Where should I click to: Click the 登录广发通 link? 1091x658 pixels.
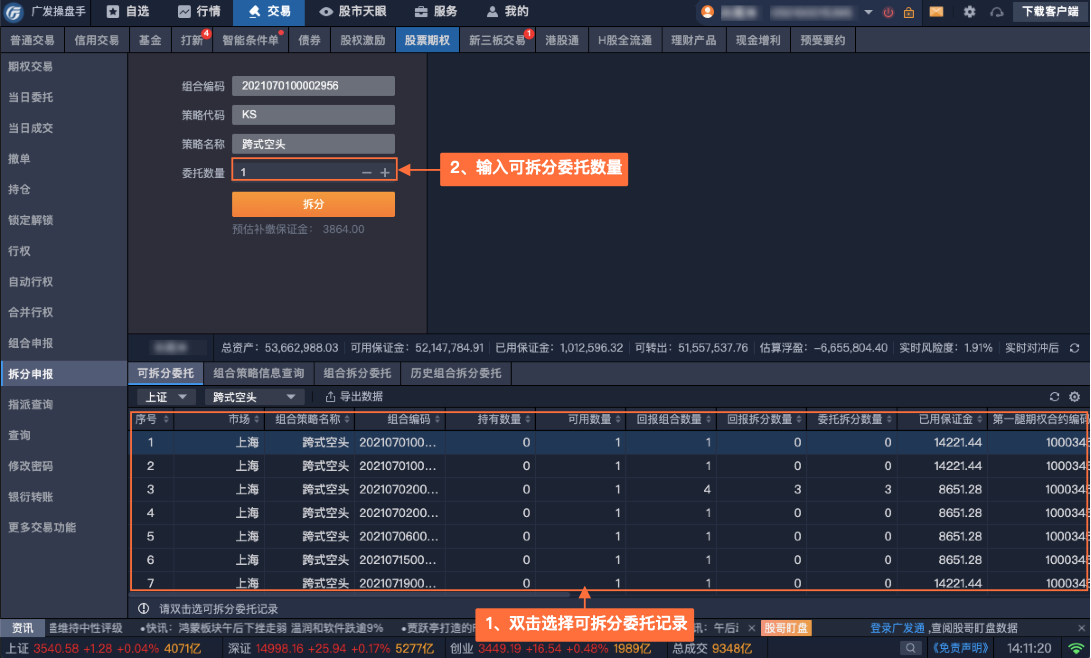[x=898, y=628]
